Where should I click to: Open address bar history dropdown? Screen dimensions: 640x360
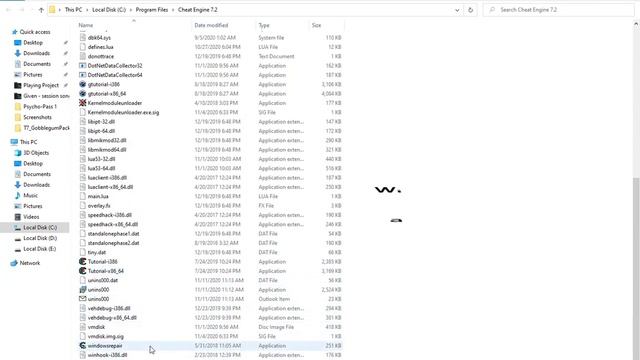(x=457, y=10)
